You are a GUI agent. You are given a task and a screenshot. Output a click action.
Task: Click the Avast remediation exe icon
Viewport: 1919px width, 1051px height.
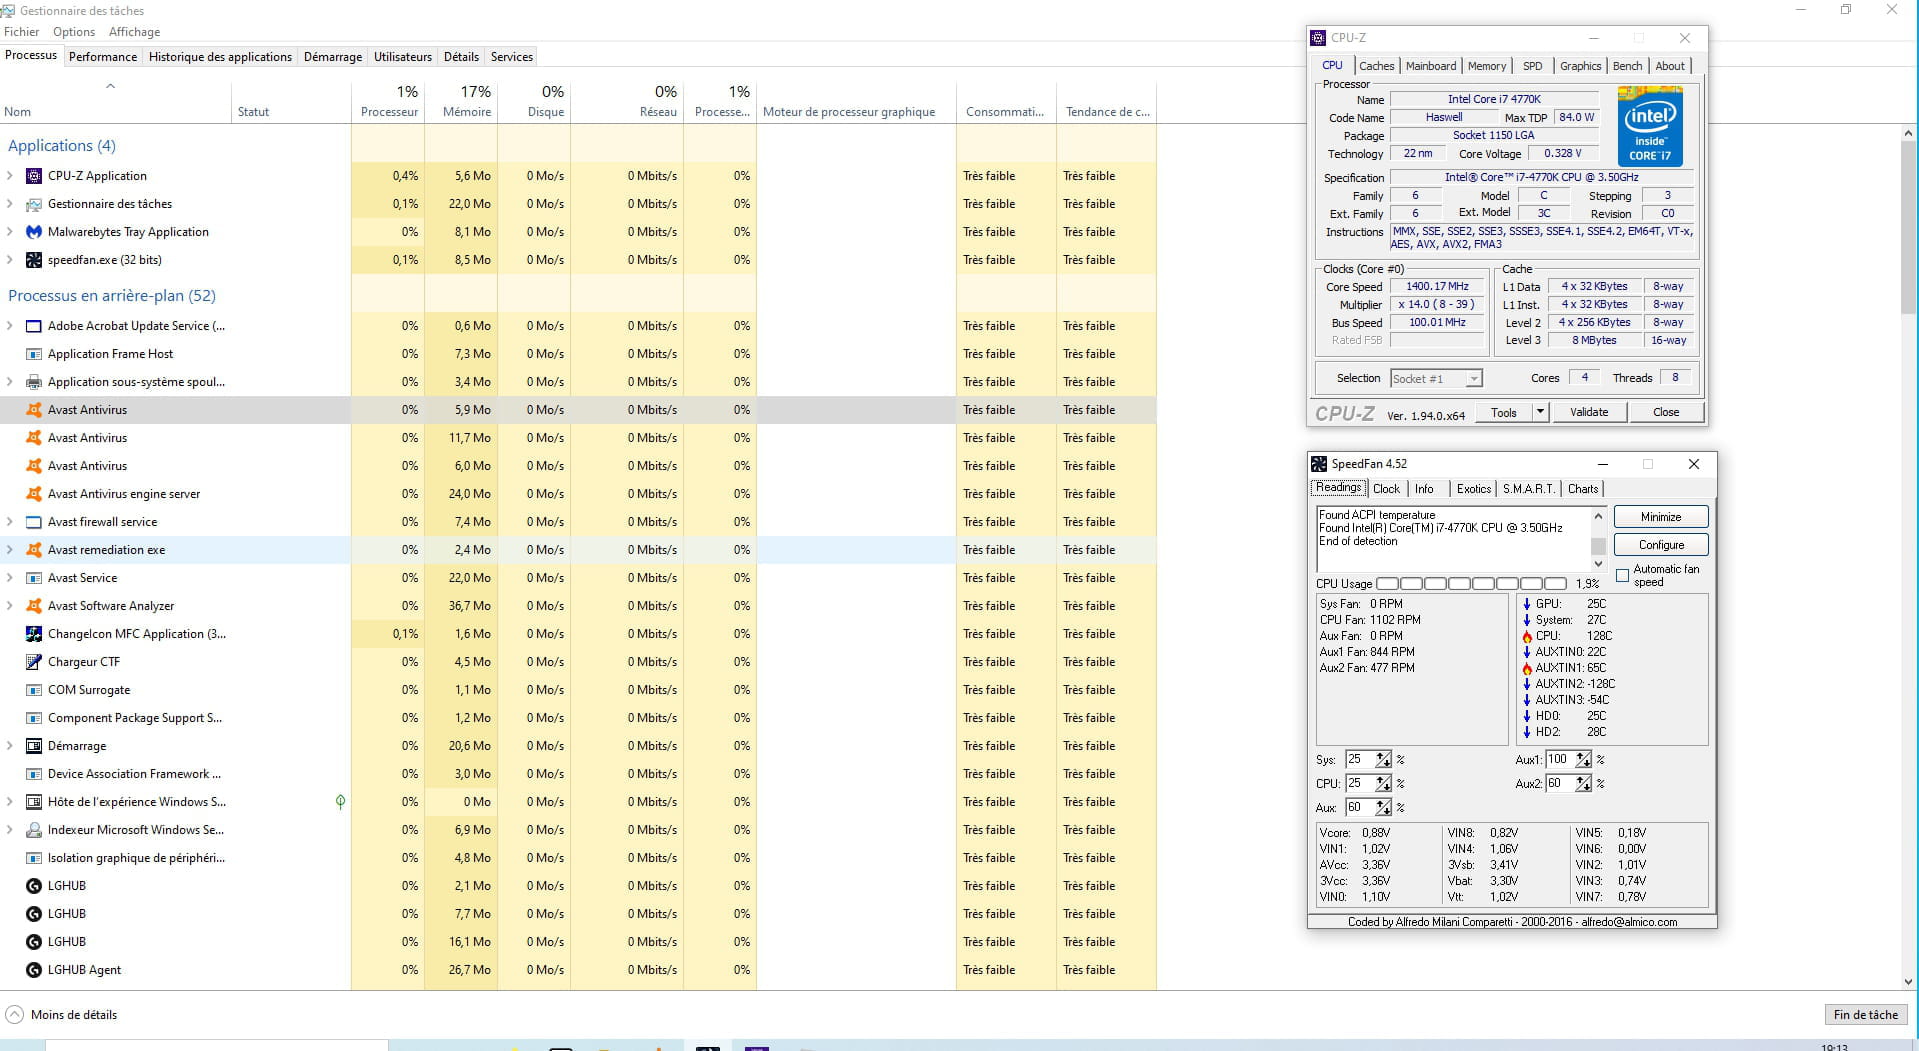(33, 550)
